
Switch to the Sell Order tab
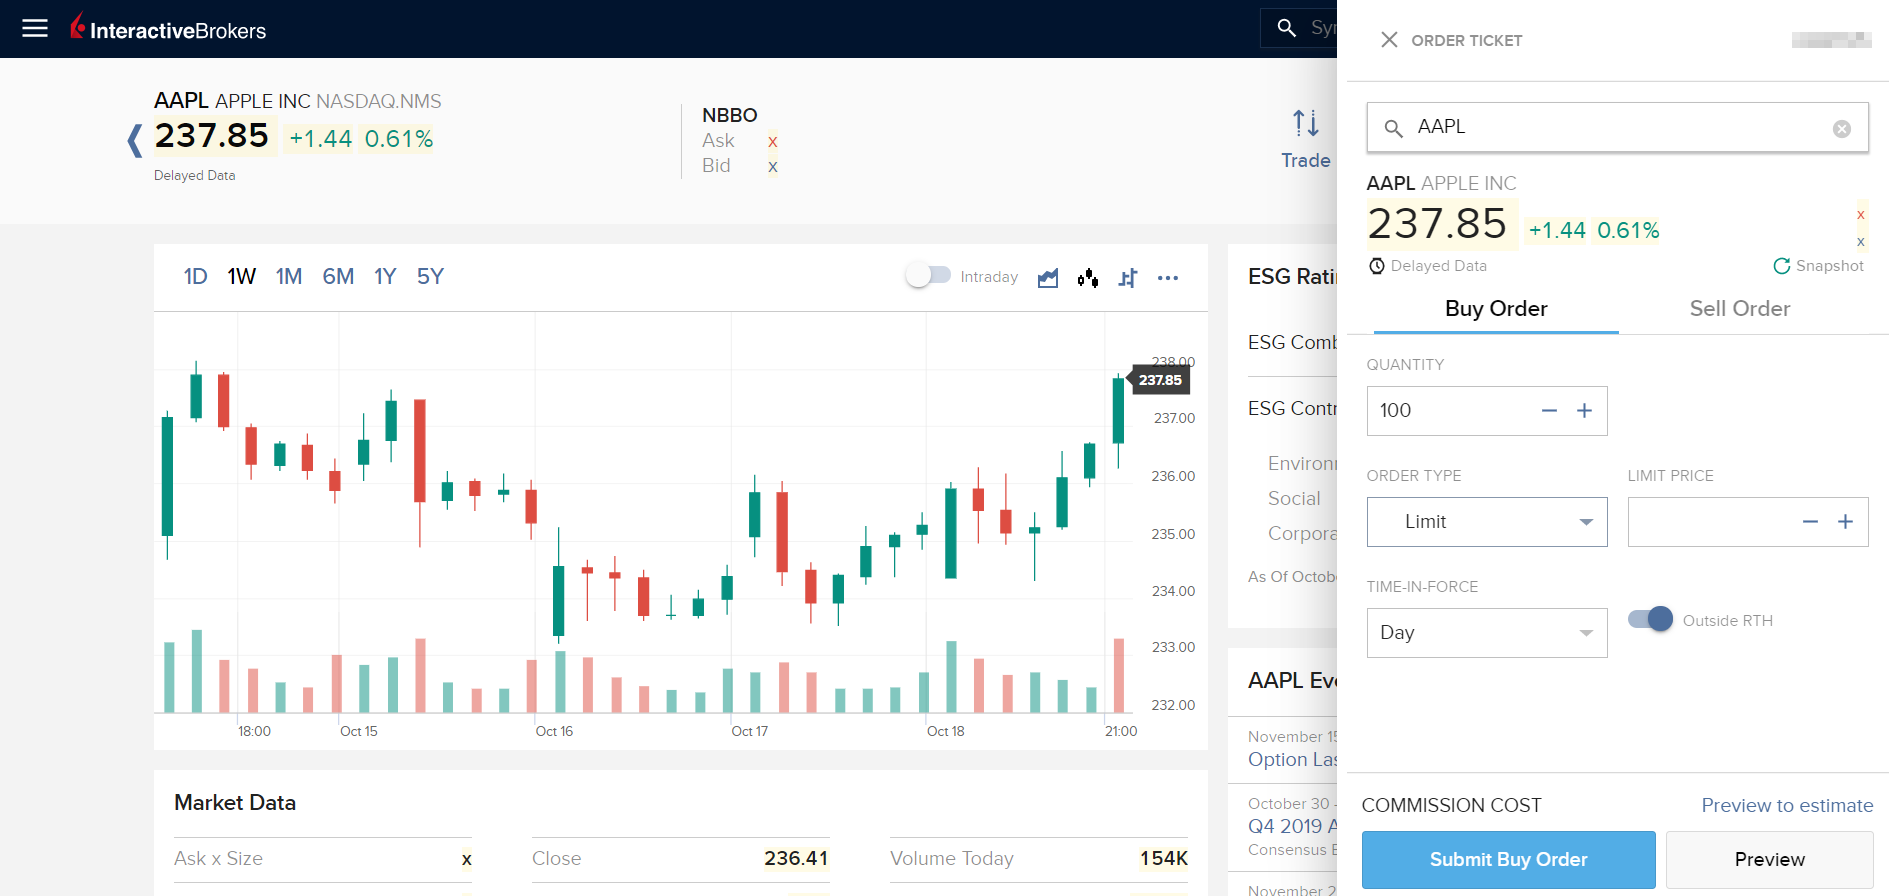coord(1739,309)
